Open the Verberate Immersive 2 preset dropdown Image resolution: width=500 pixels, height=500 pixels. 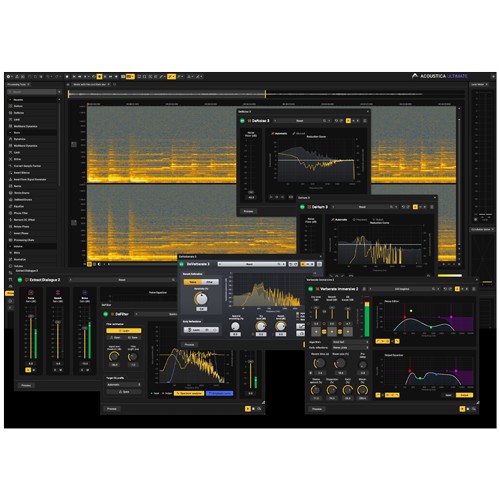402,289
